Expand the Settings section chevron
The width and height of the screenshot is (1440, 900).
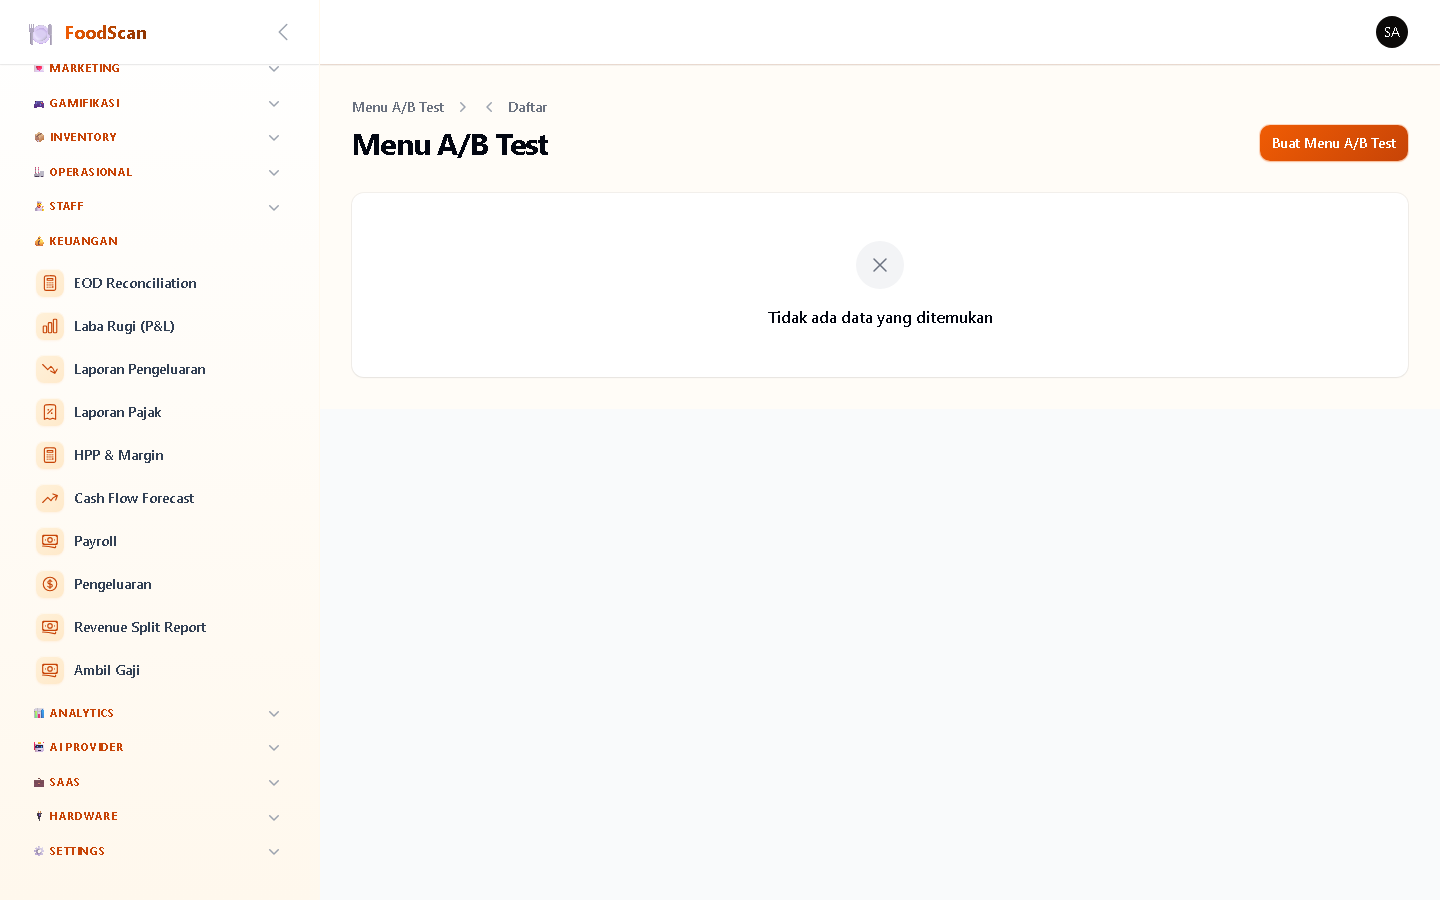tap(274, 852)
